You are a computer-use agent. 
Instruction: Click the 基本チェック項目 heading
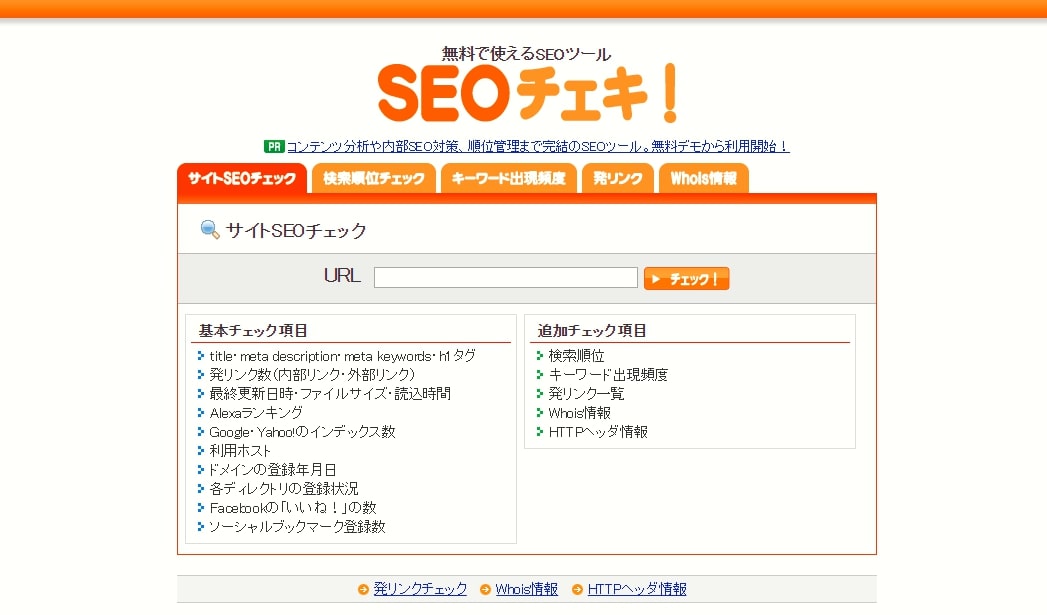tap(253, 331)
